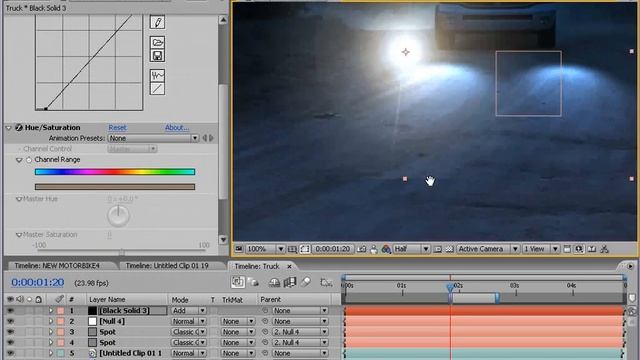Enable motion blur icon in timeline

pos(305,282)
